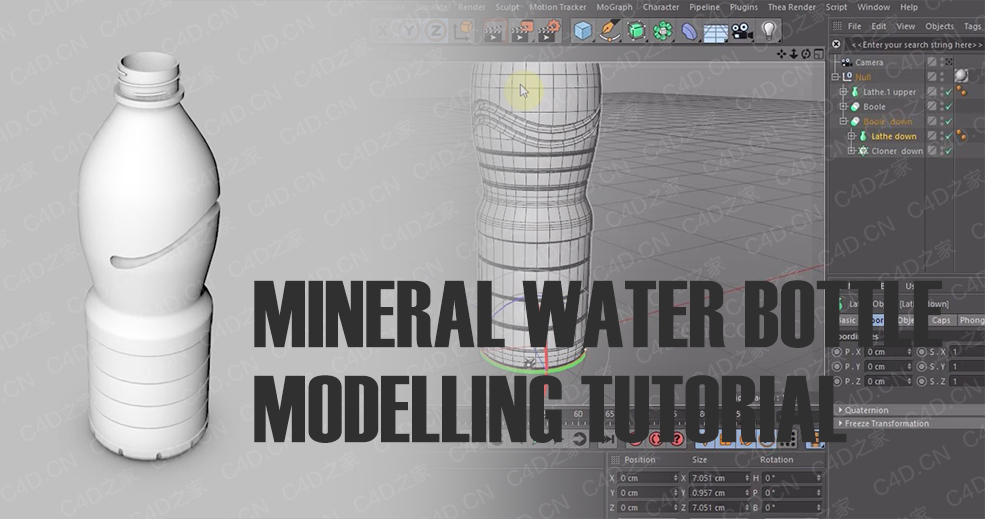Viewport: 985px width, 519px height.
Task: Toggle the viewport maximize view icon
Action: (x=818, y=54)
